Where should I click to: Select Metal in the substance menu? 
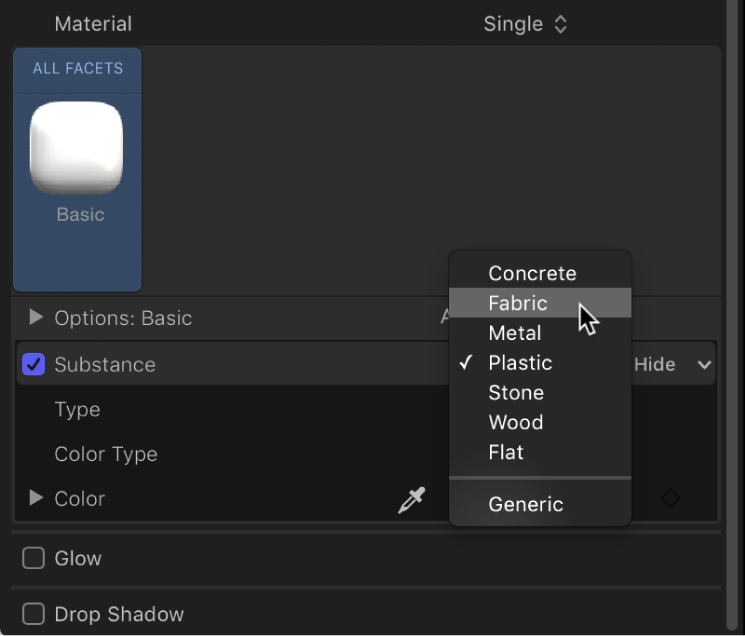(515, 333)
